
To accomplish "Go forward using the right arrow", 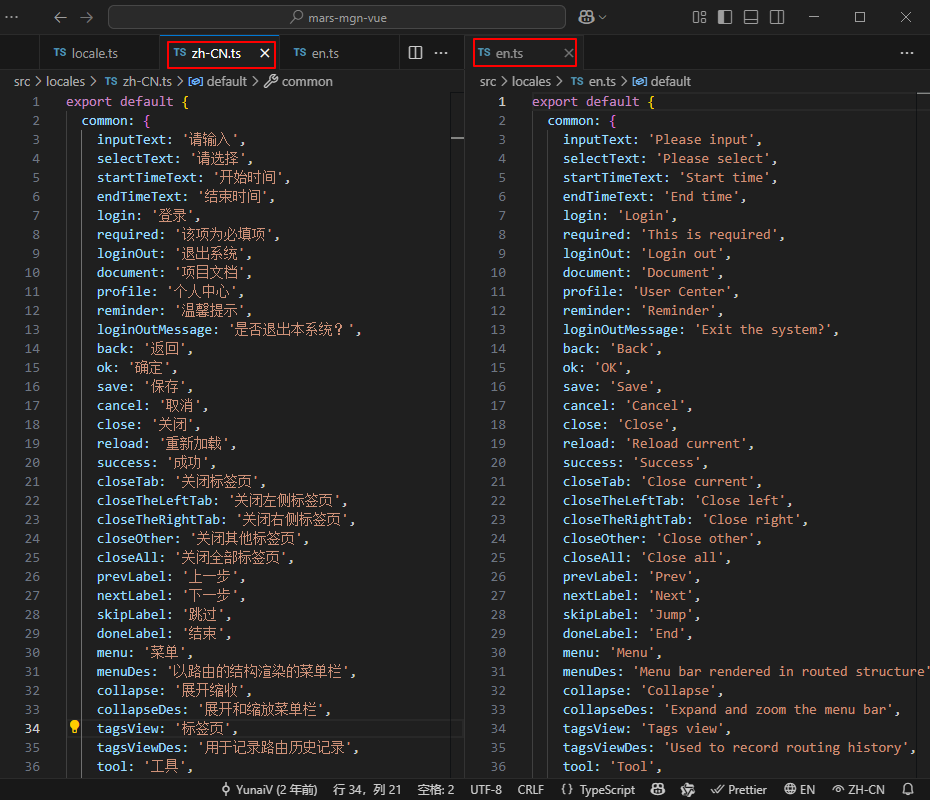I will [87, 17].
